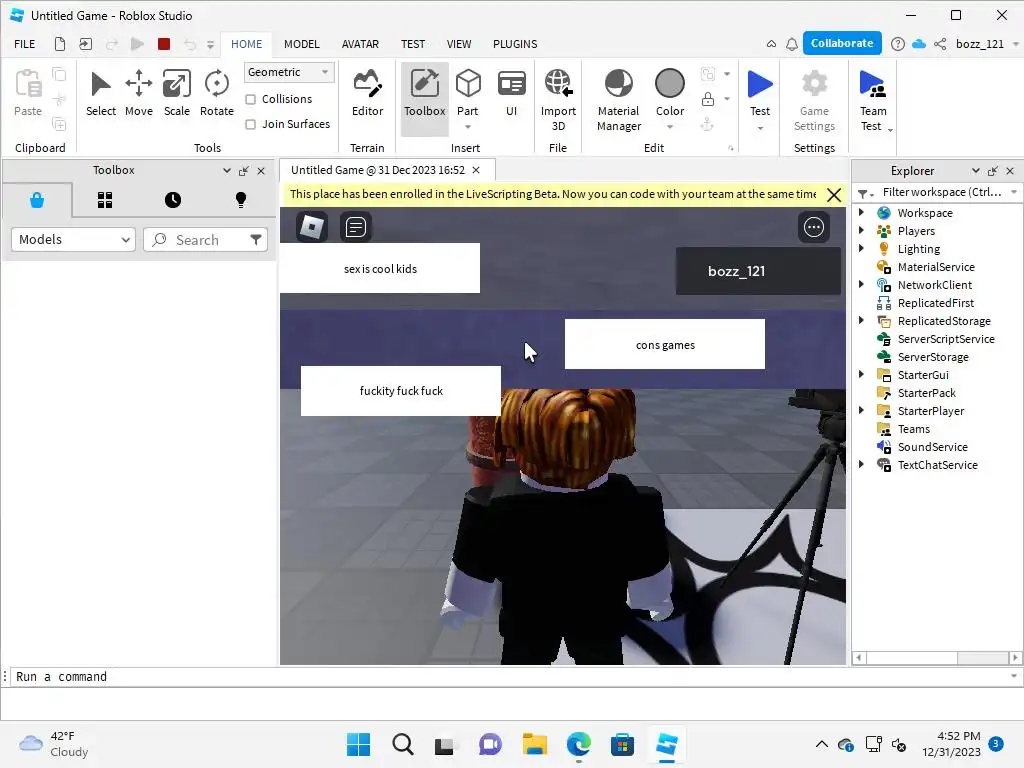Dismiss the LiveScripting Beta banner
The image size is (1024, 768).
[834, 195]
